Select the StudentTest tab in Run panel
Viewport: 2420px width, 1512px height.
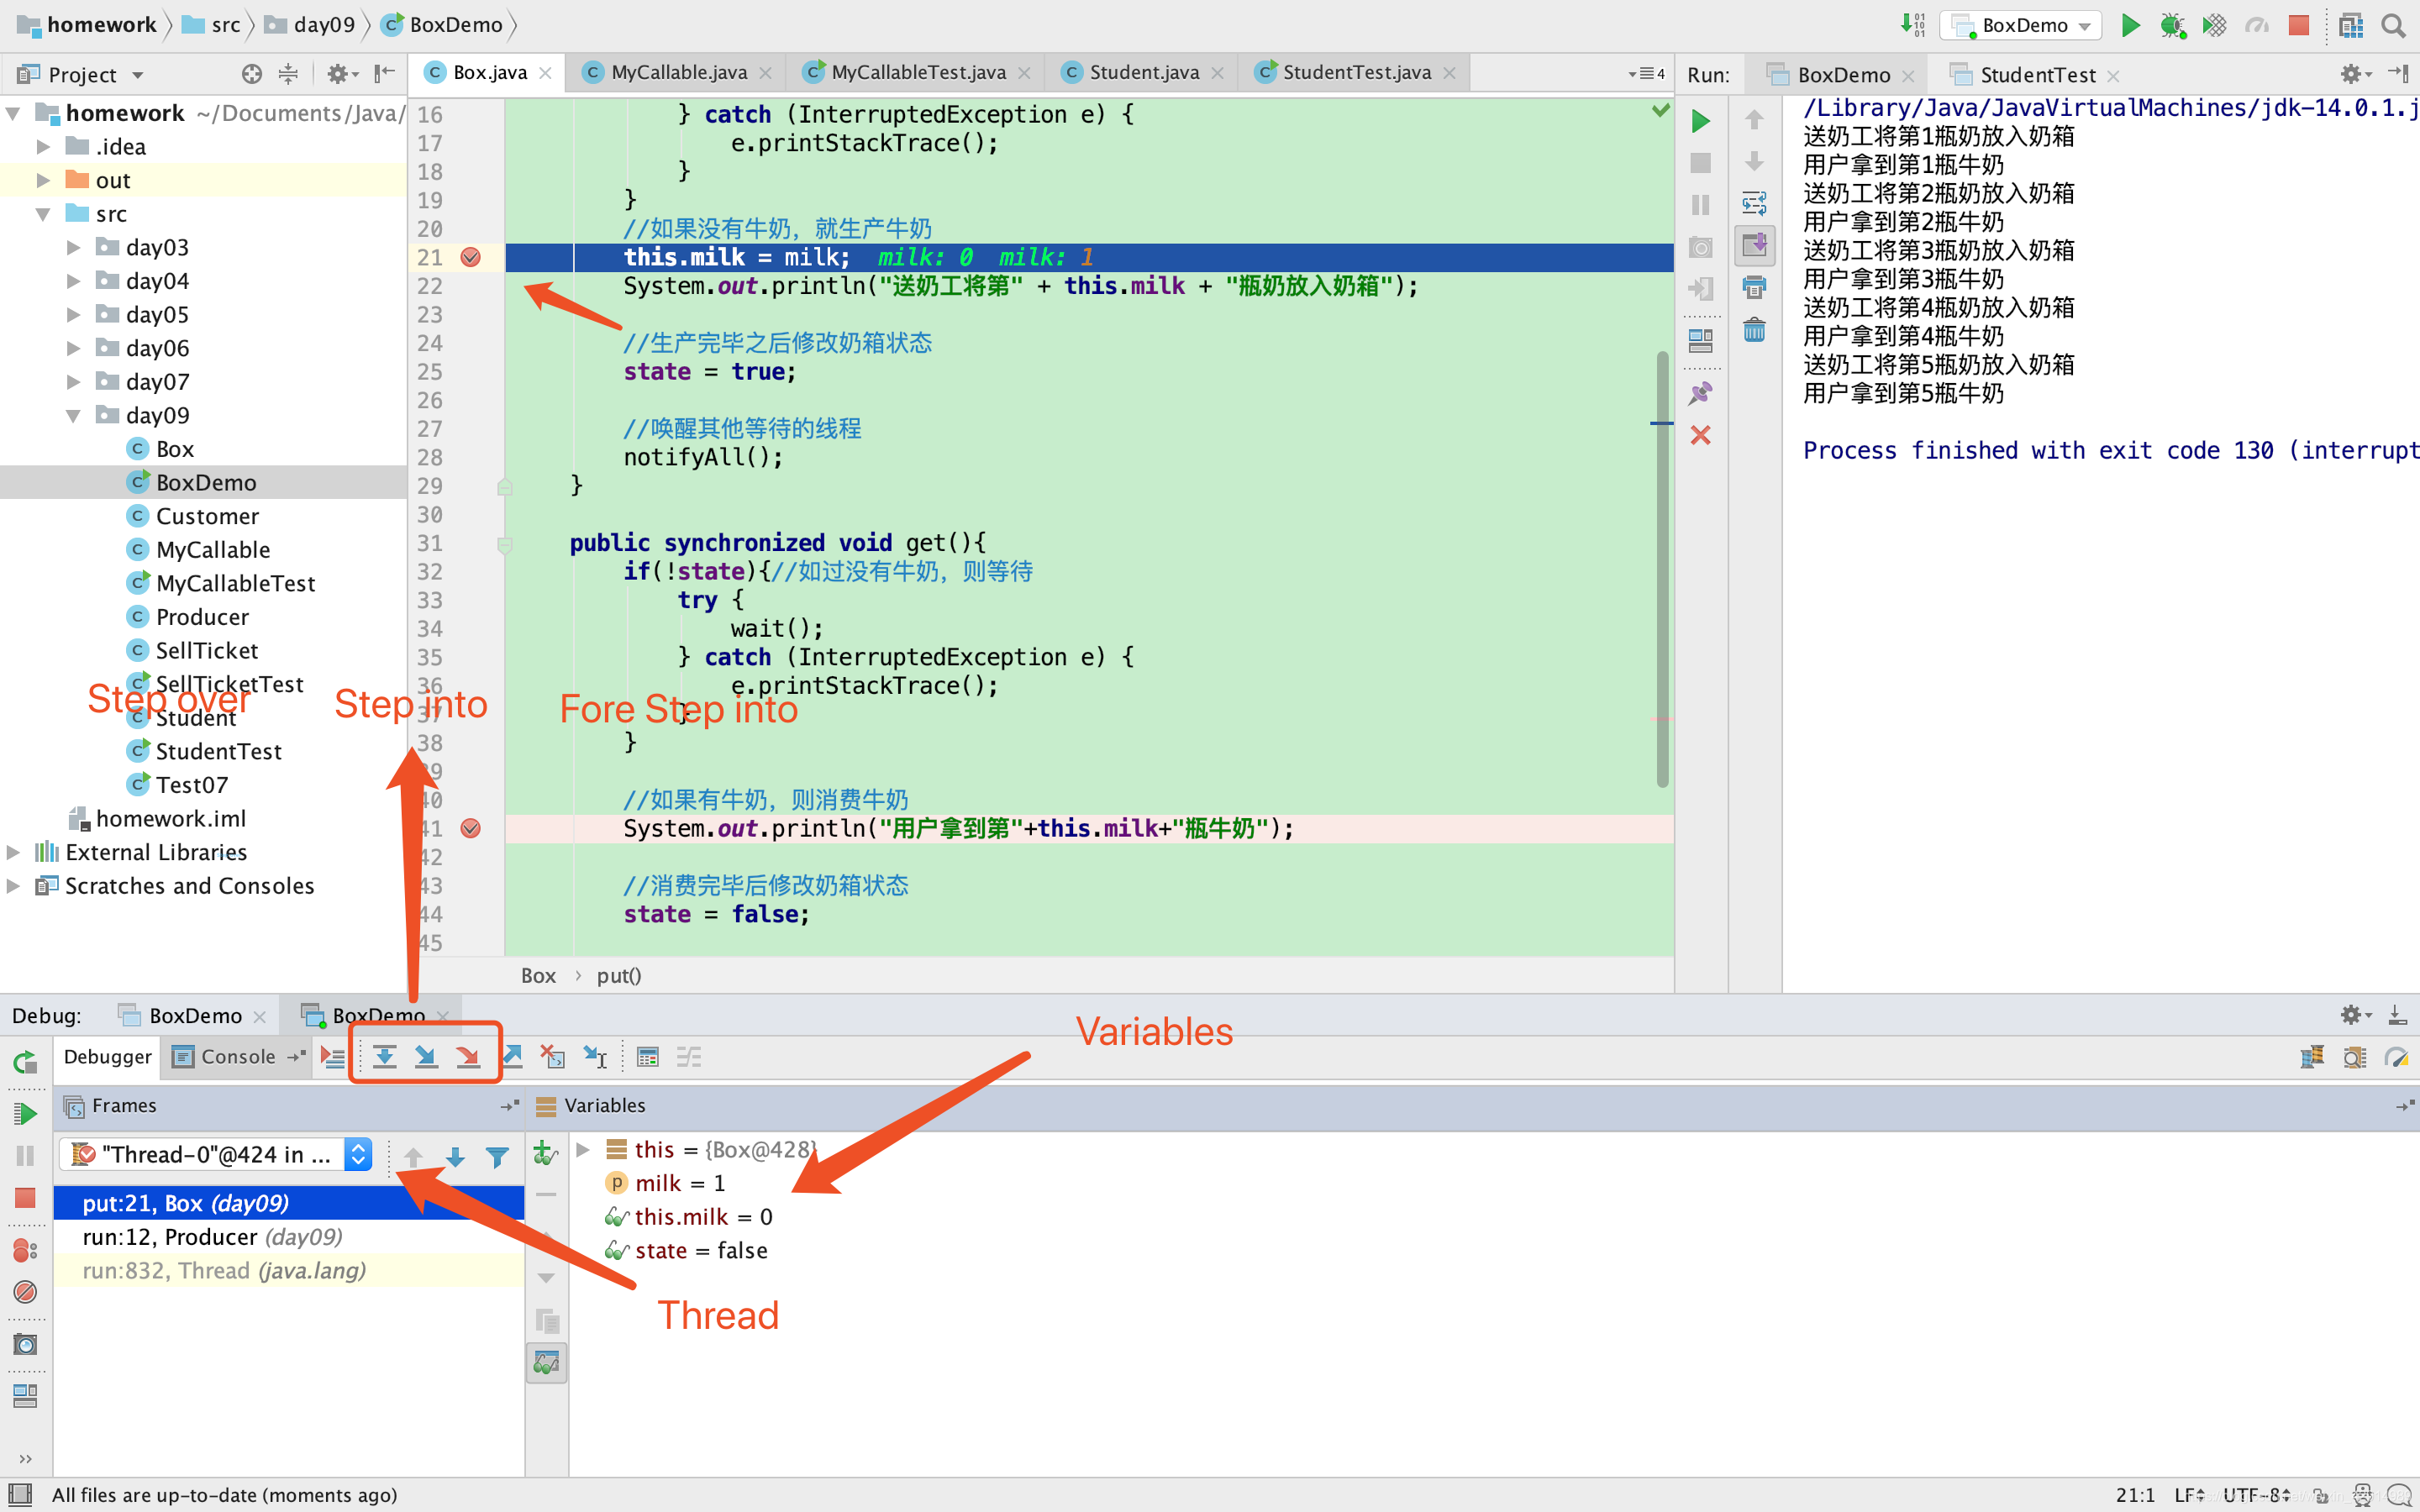point(2037,75)
